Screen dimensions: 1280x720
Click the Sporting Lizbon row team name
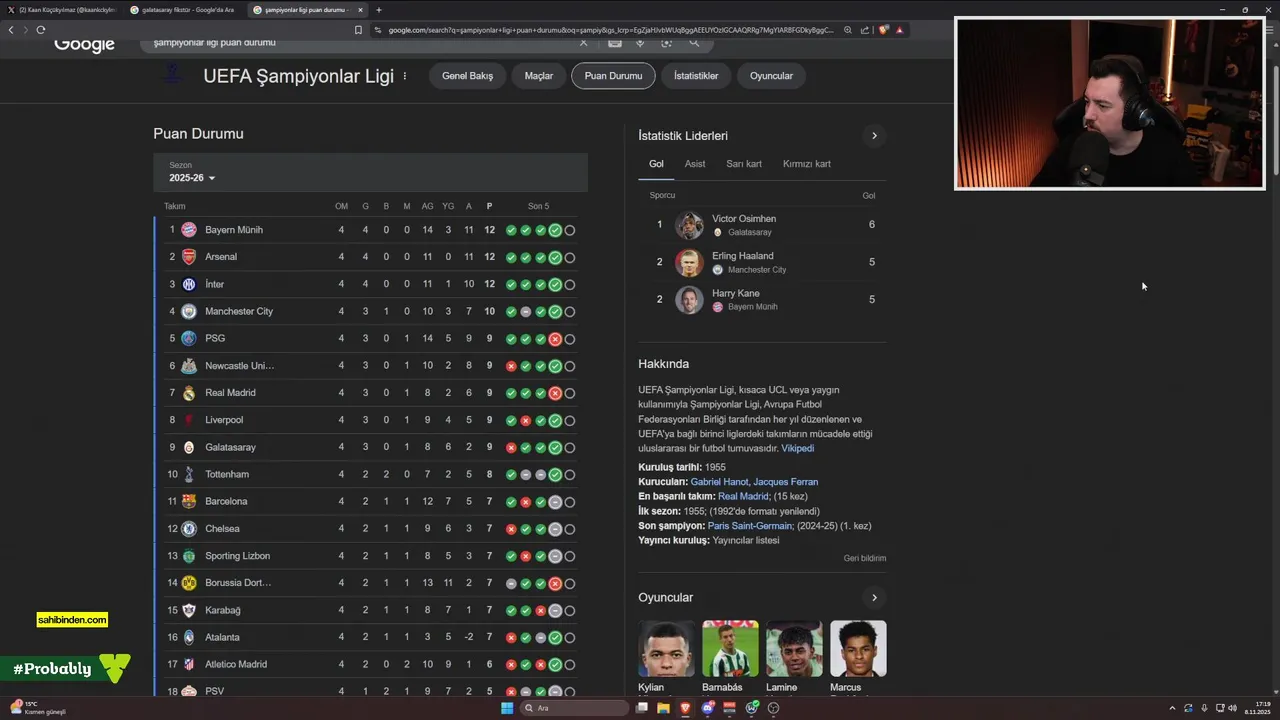238,556
